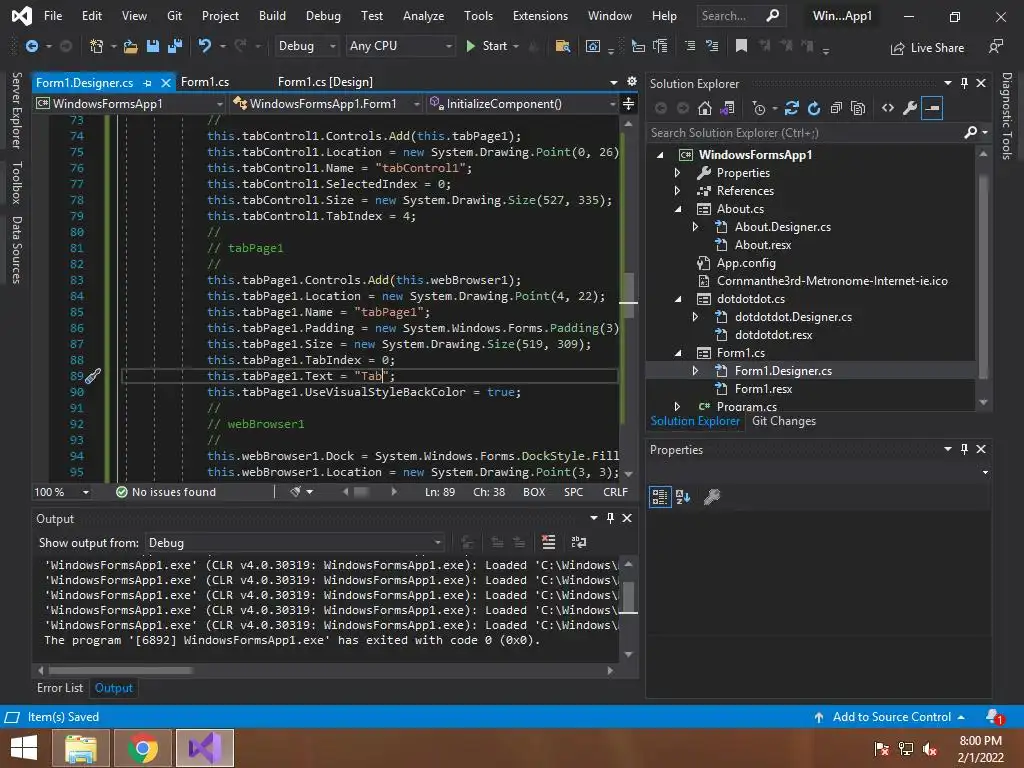Image resolution: width=1024 pixels, height=768 pixels.
Task: Clear all output with the Clear All icon
Action: 548,542
